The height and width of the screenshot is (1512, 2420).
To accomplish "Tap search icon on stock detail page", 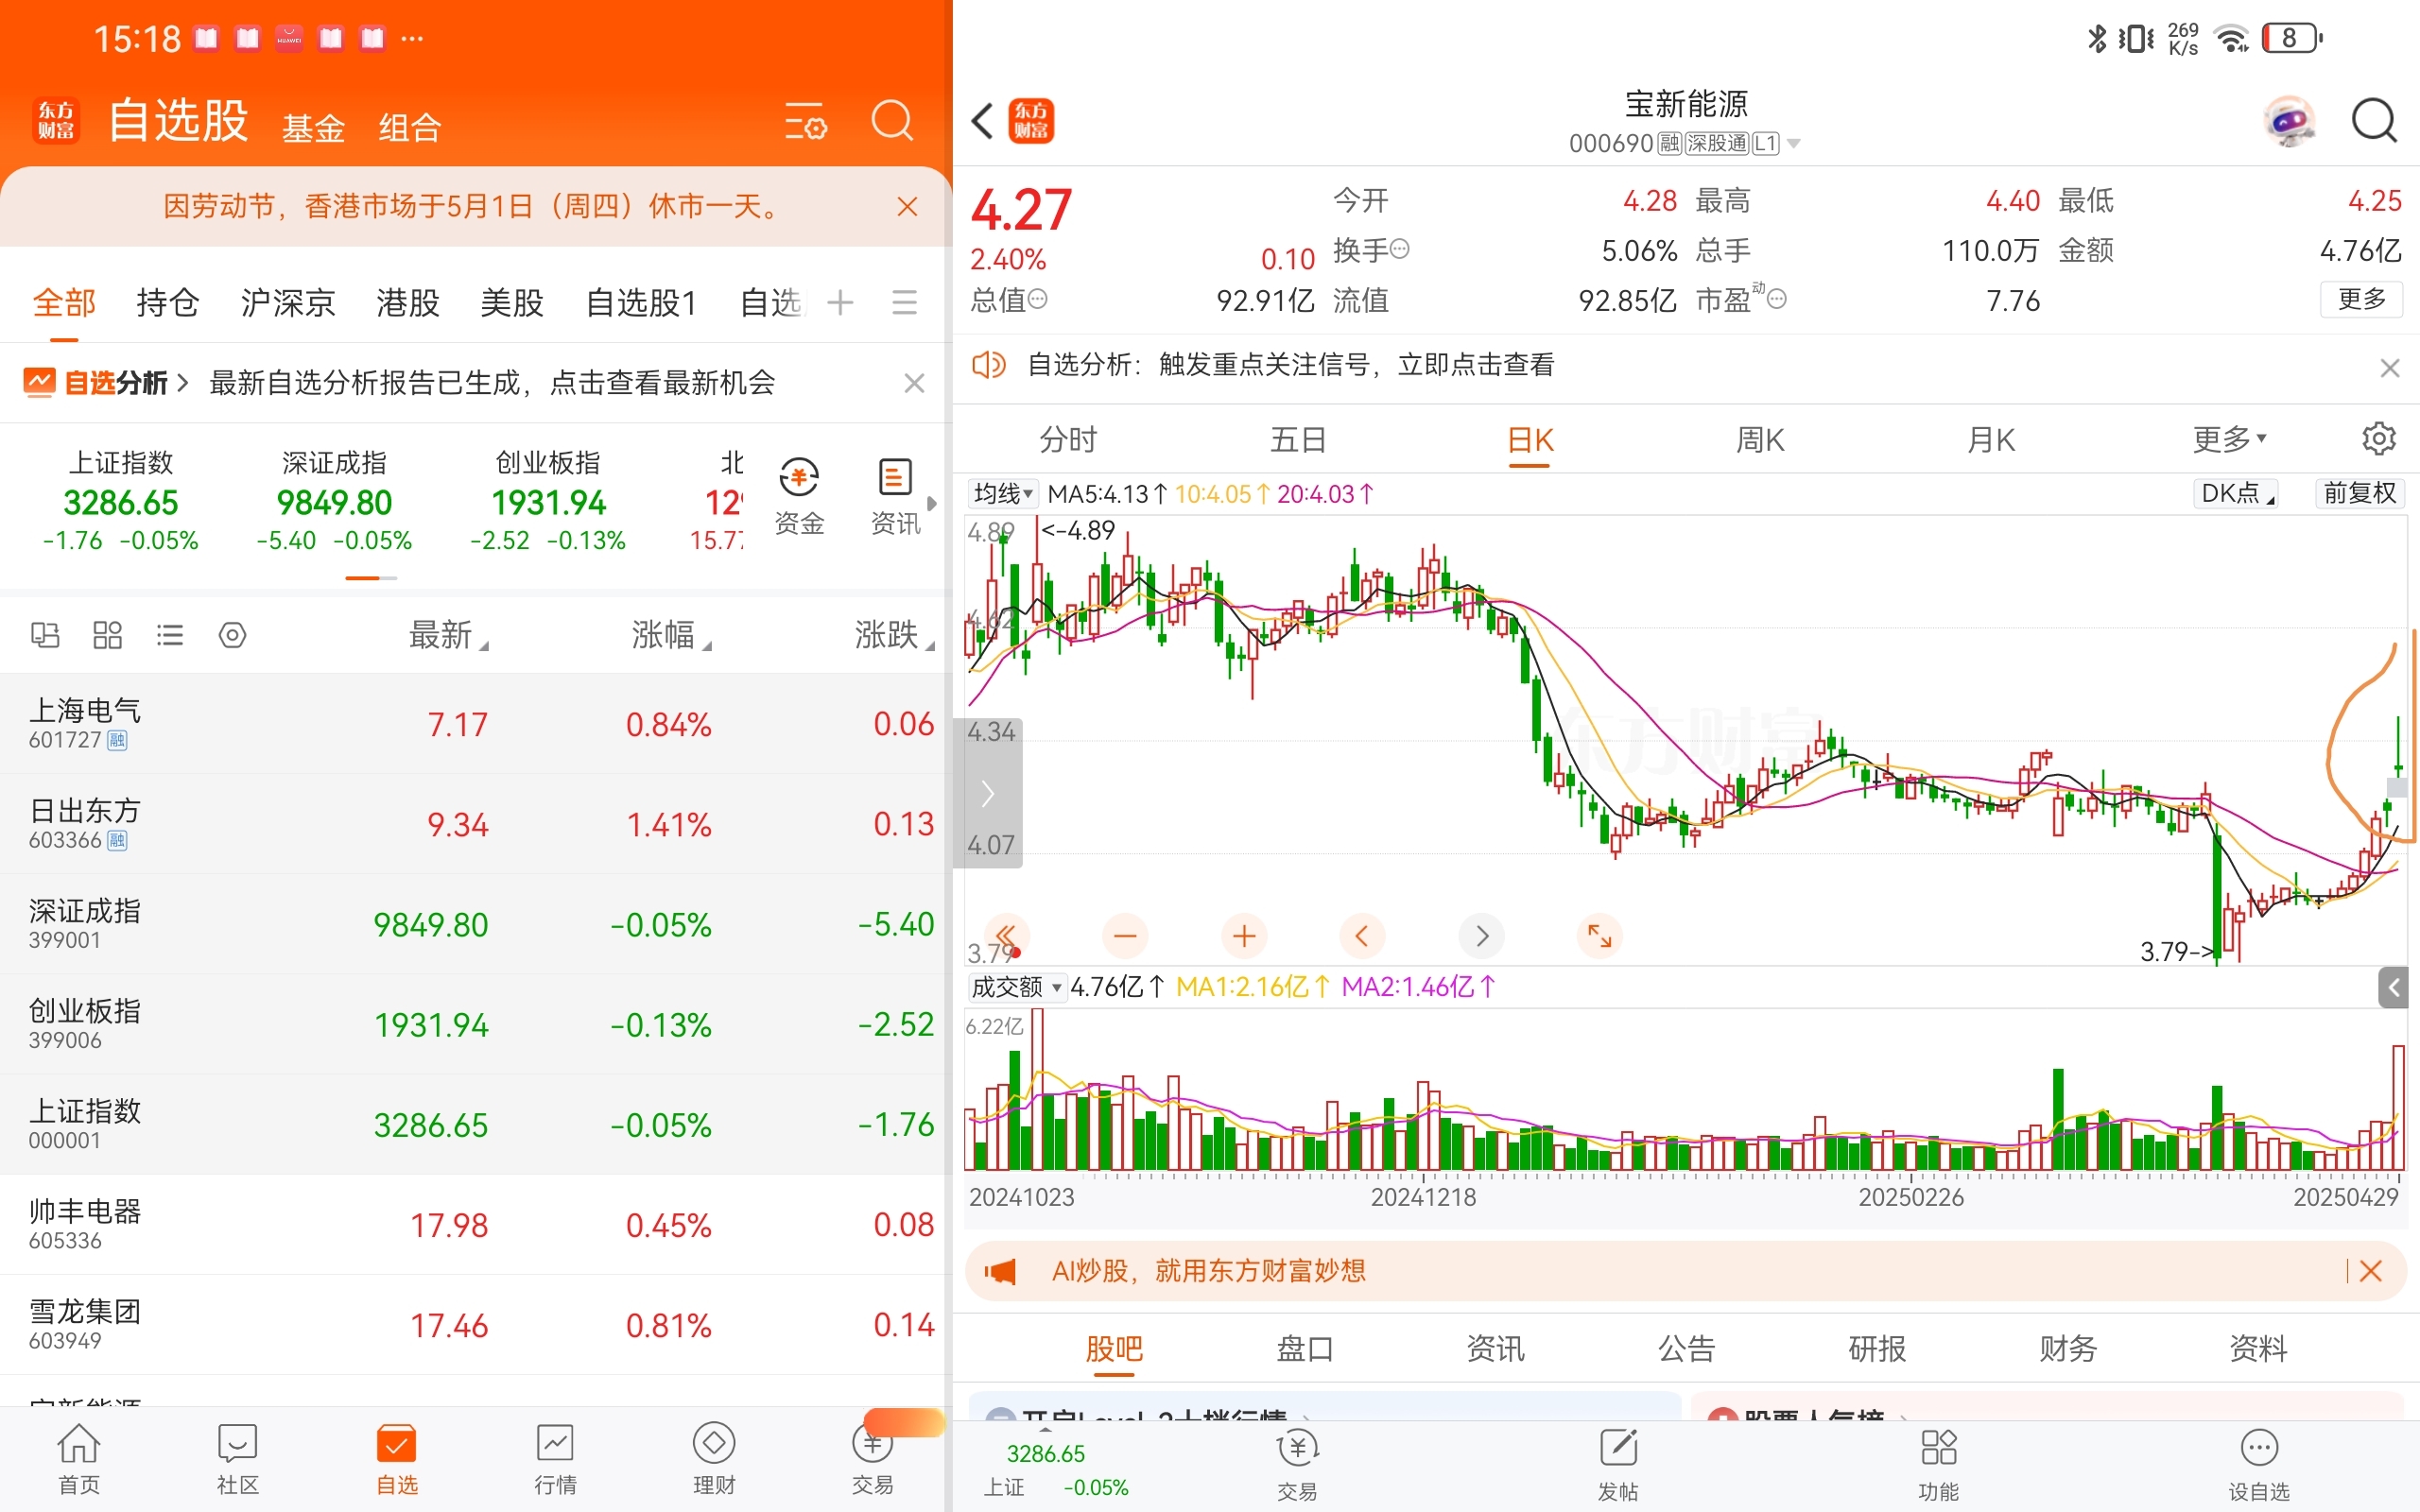I will pyautogui.click(x=2374, y=122).
